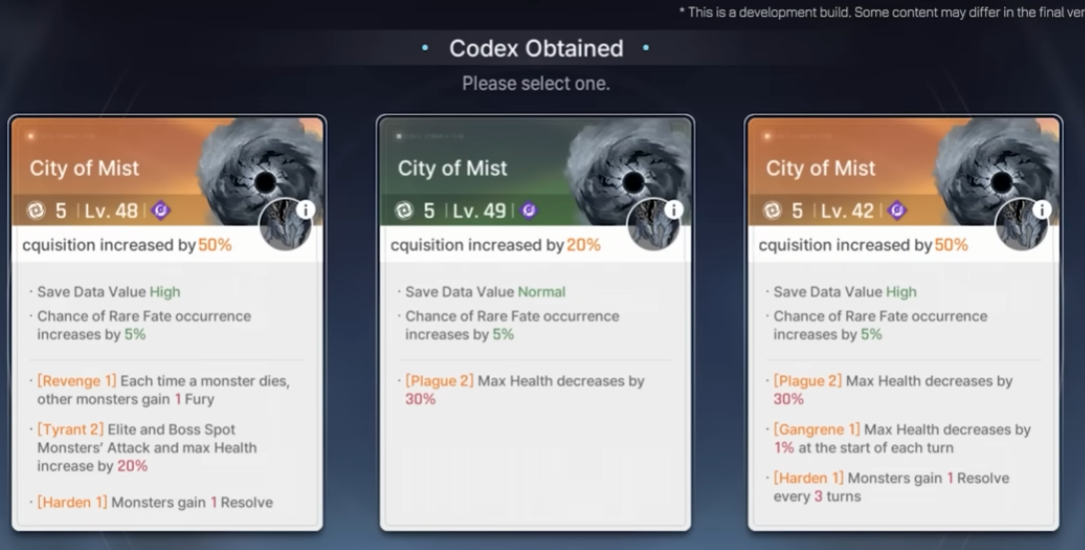This screenshot has width=1085, height=550.
Task: Open info icon on Lv. 49 card
Action: click(x=673, y=210)
